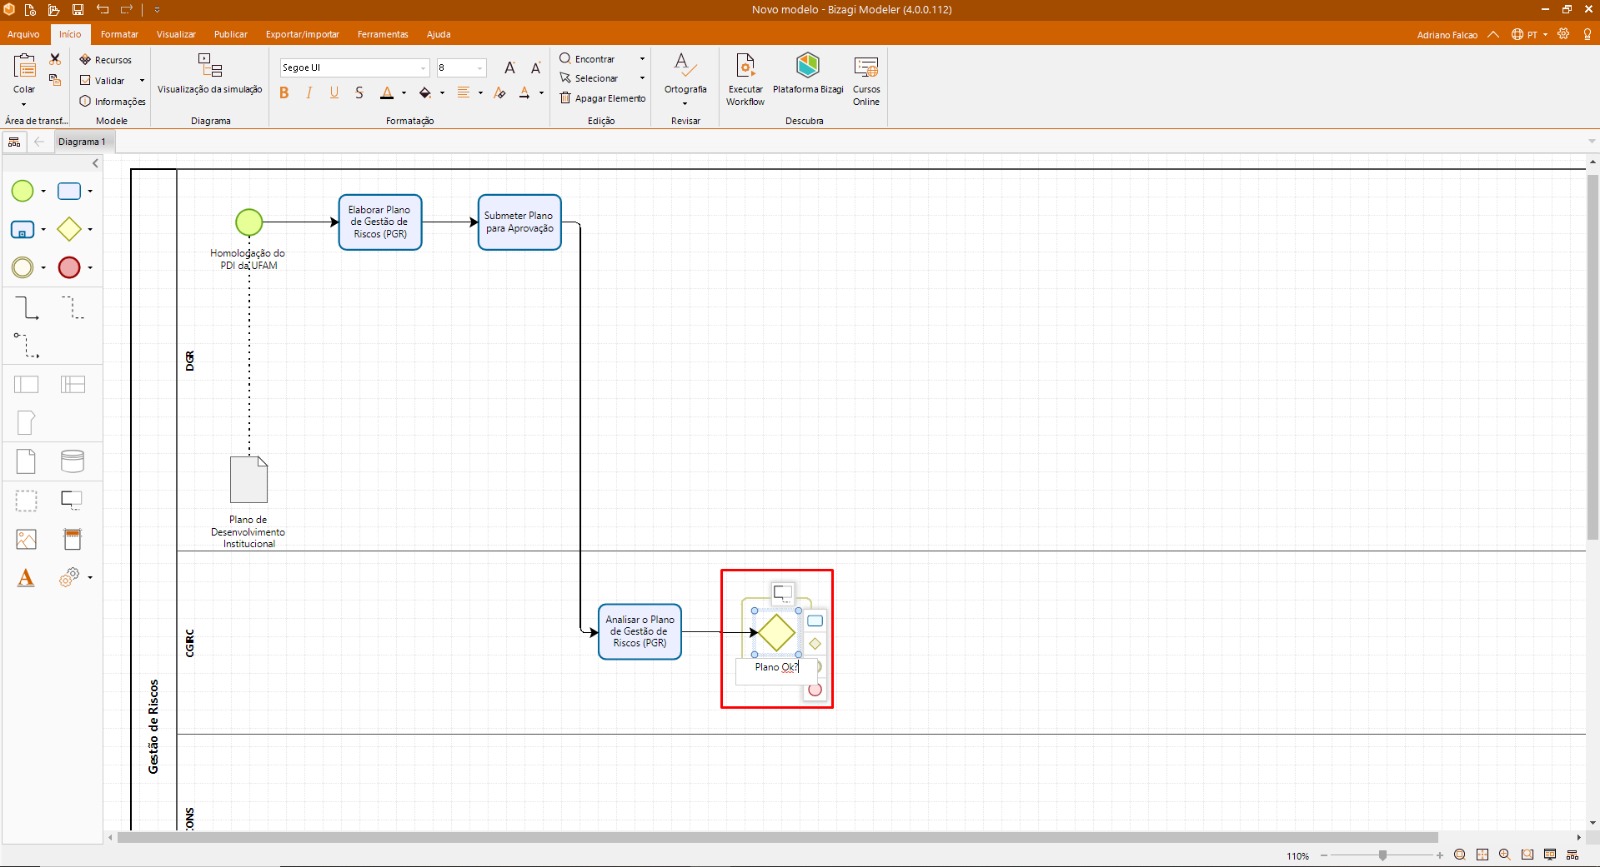Click the Recursos button
This screenshot has height=867, width=1600.
click(106, 60)
